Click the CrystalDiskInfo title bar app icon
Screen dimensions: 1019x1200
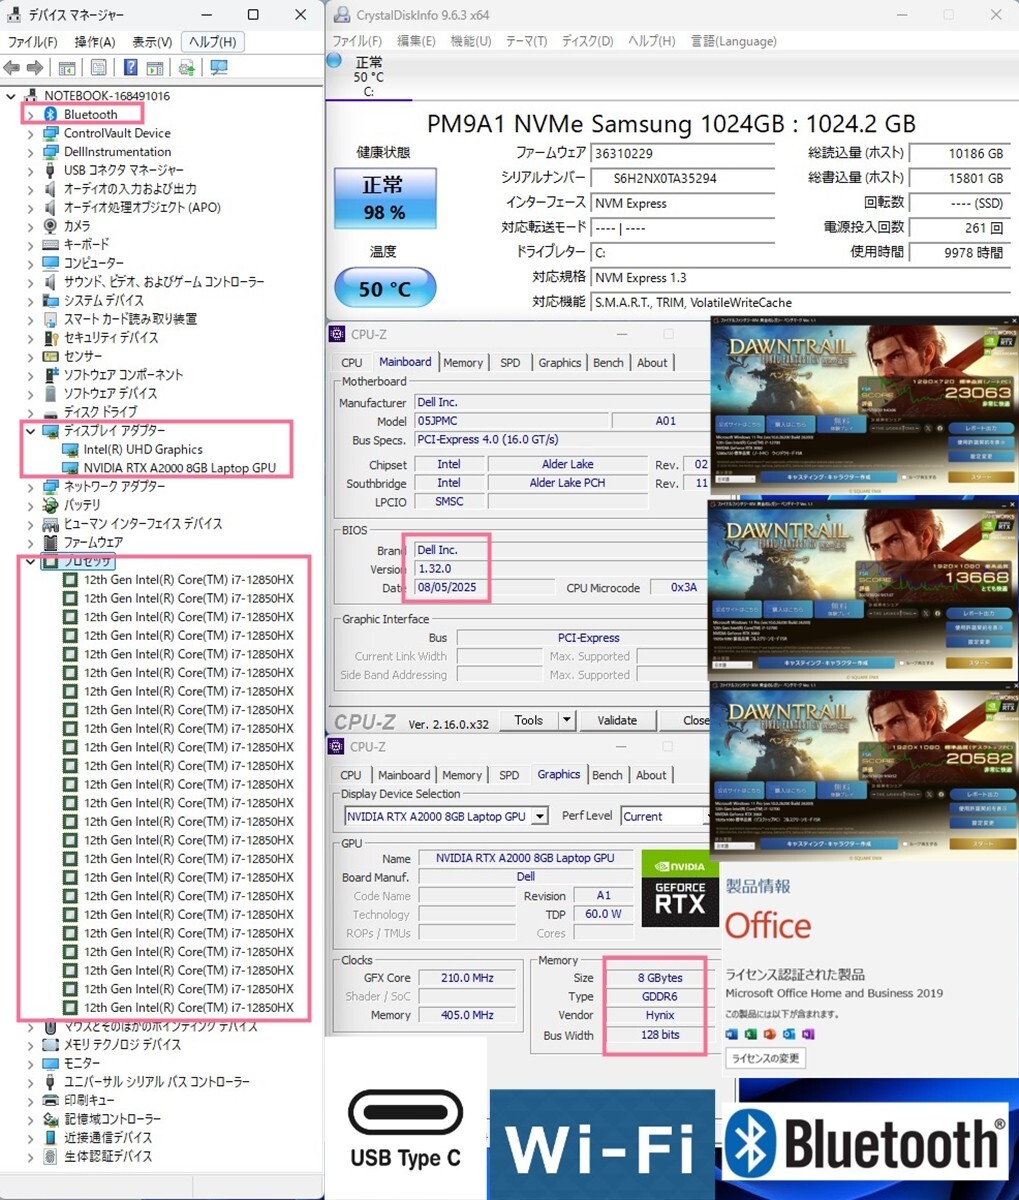pos(341,15)
